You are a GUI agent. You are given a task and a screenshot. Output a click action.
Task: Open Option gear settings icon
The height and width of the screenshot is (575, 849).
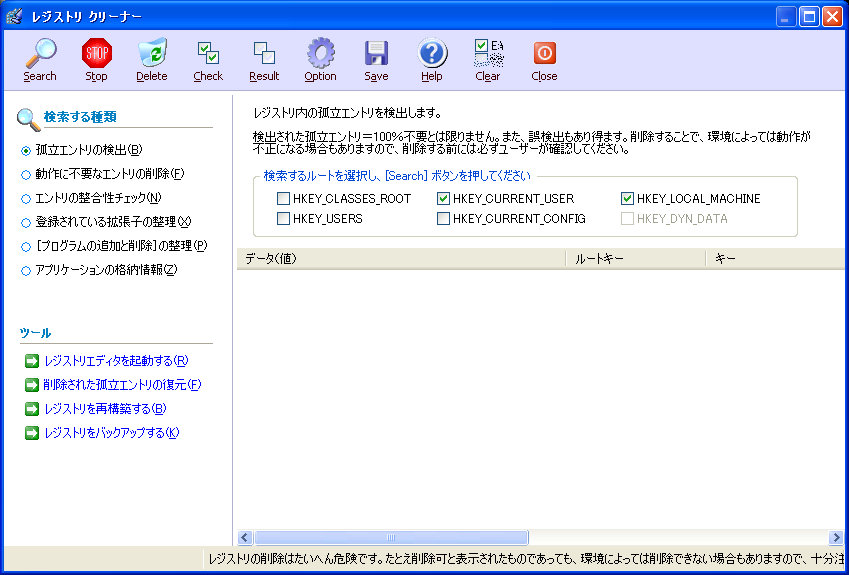point(320,55)
